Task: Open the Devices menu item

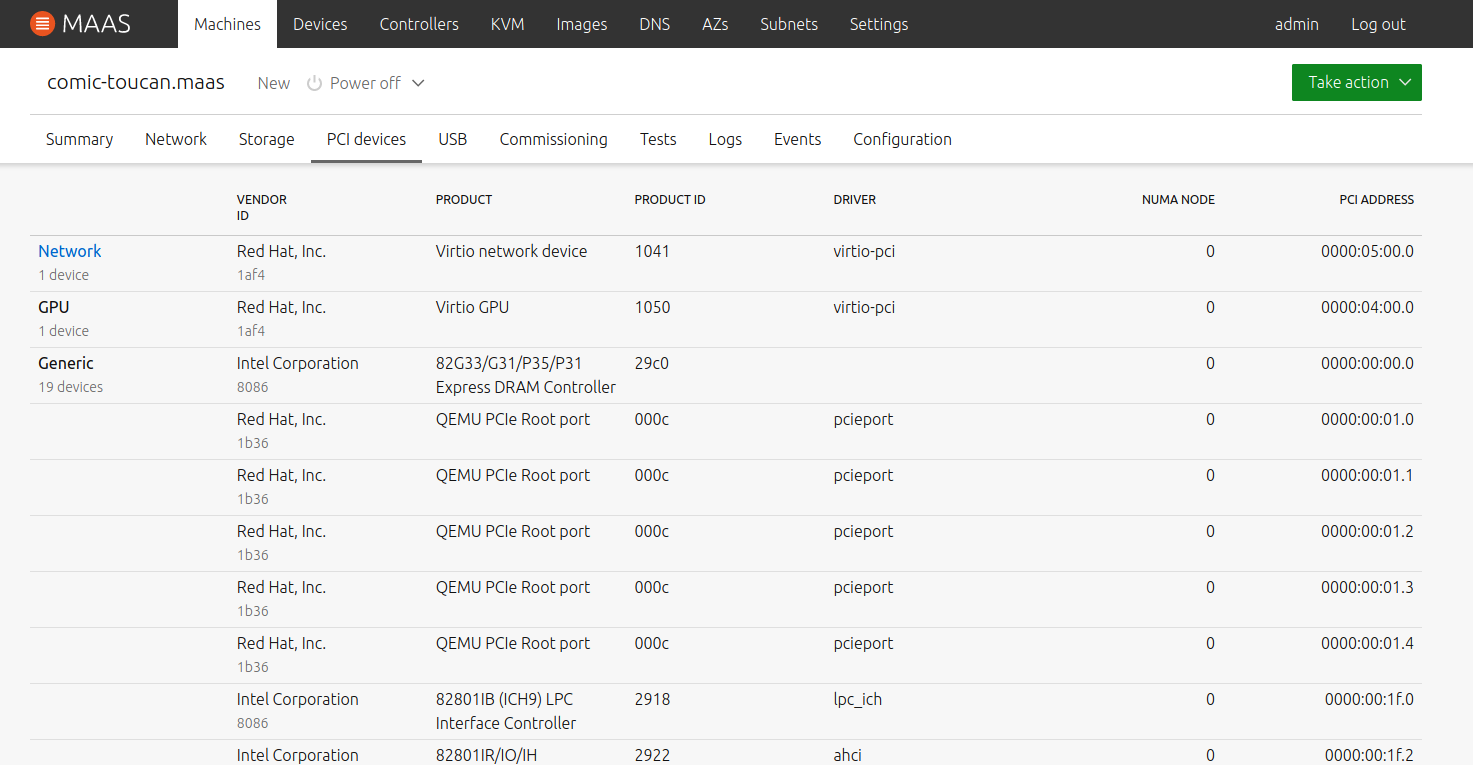Action: 320,24
